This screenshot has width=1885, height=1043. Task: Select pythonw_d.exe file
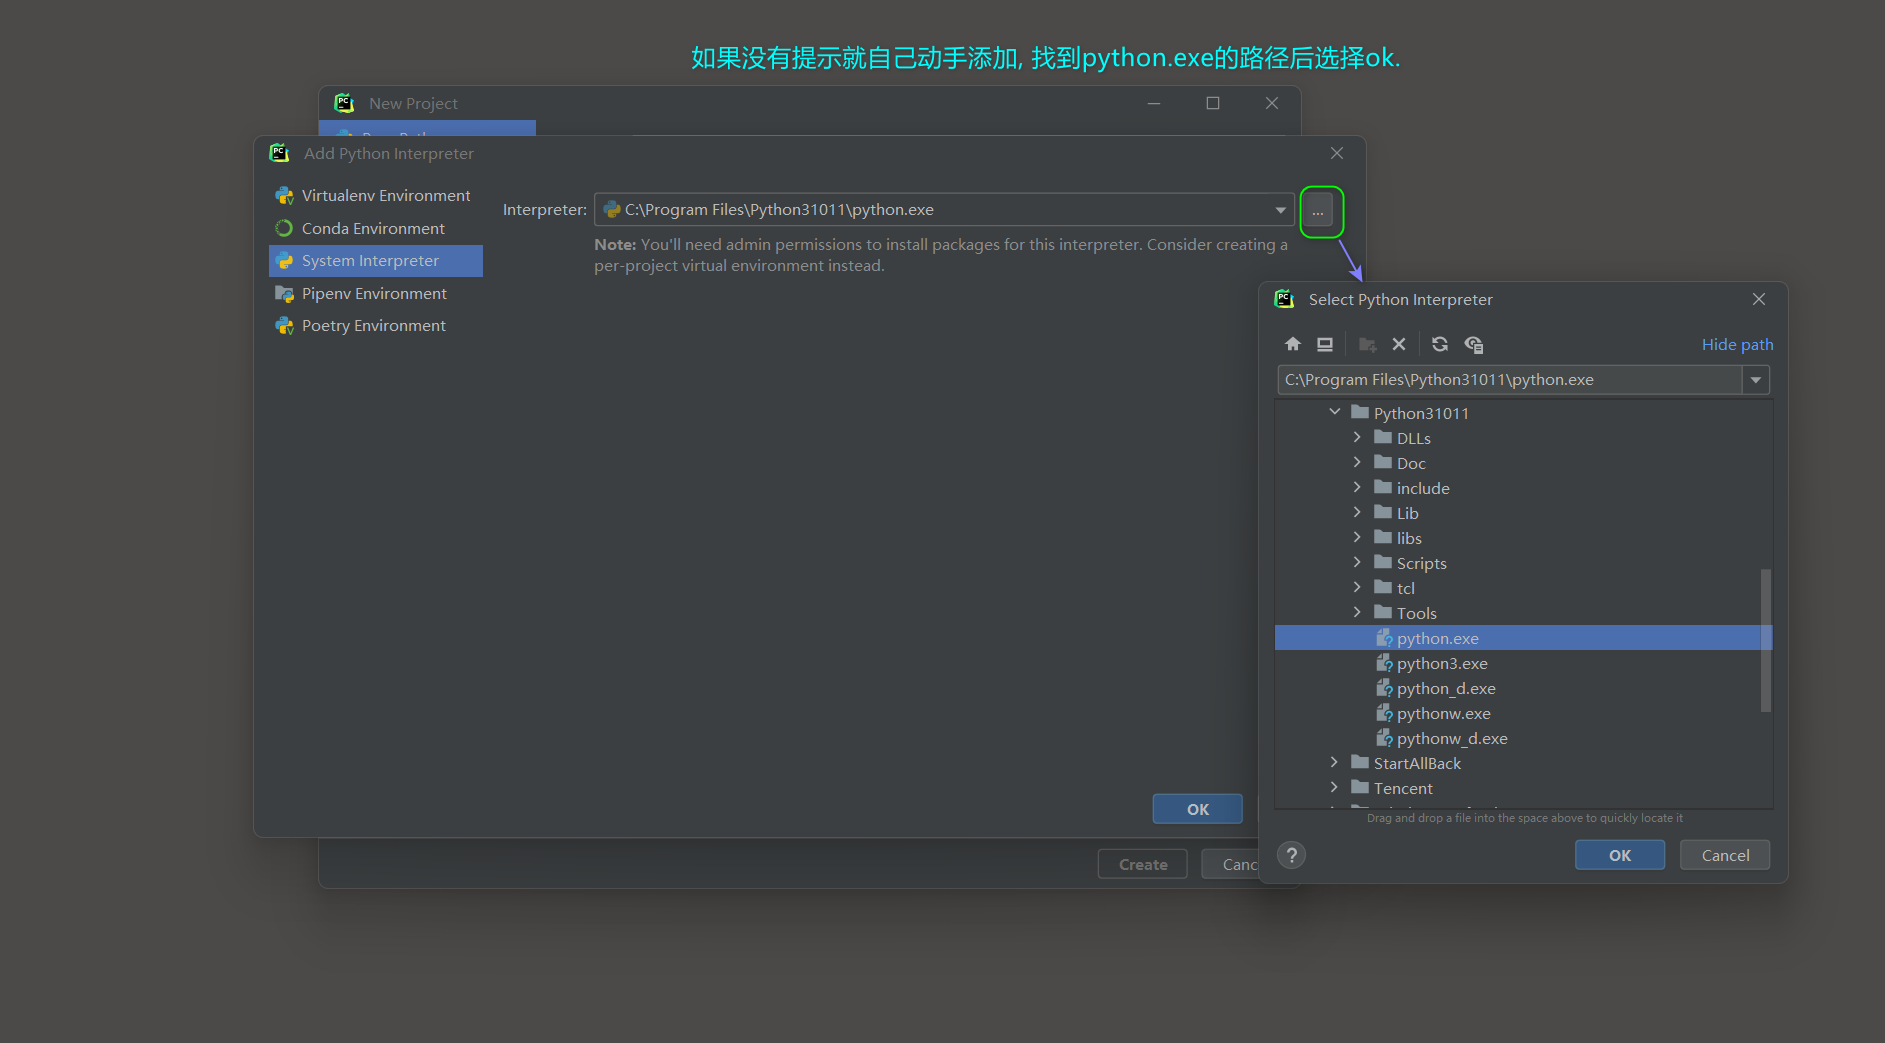pos(1523,738)
